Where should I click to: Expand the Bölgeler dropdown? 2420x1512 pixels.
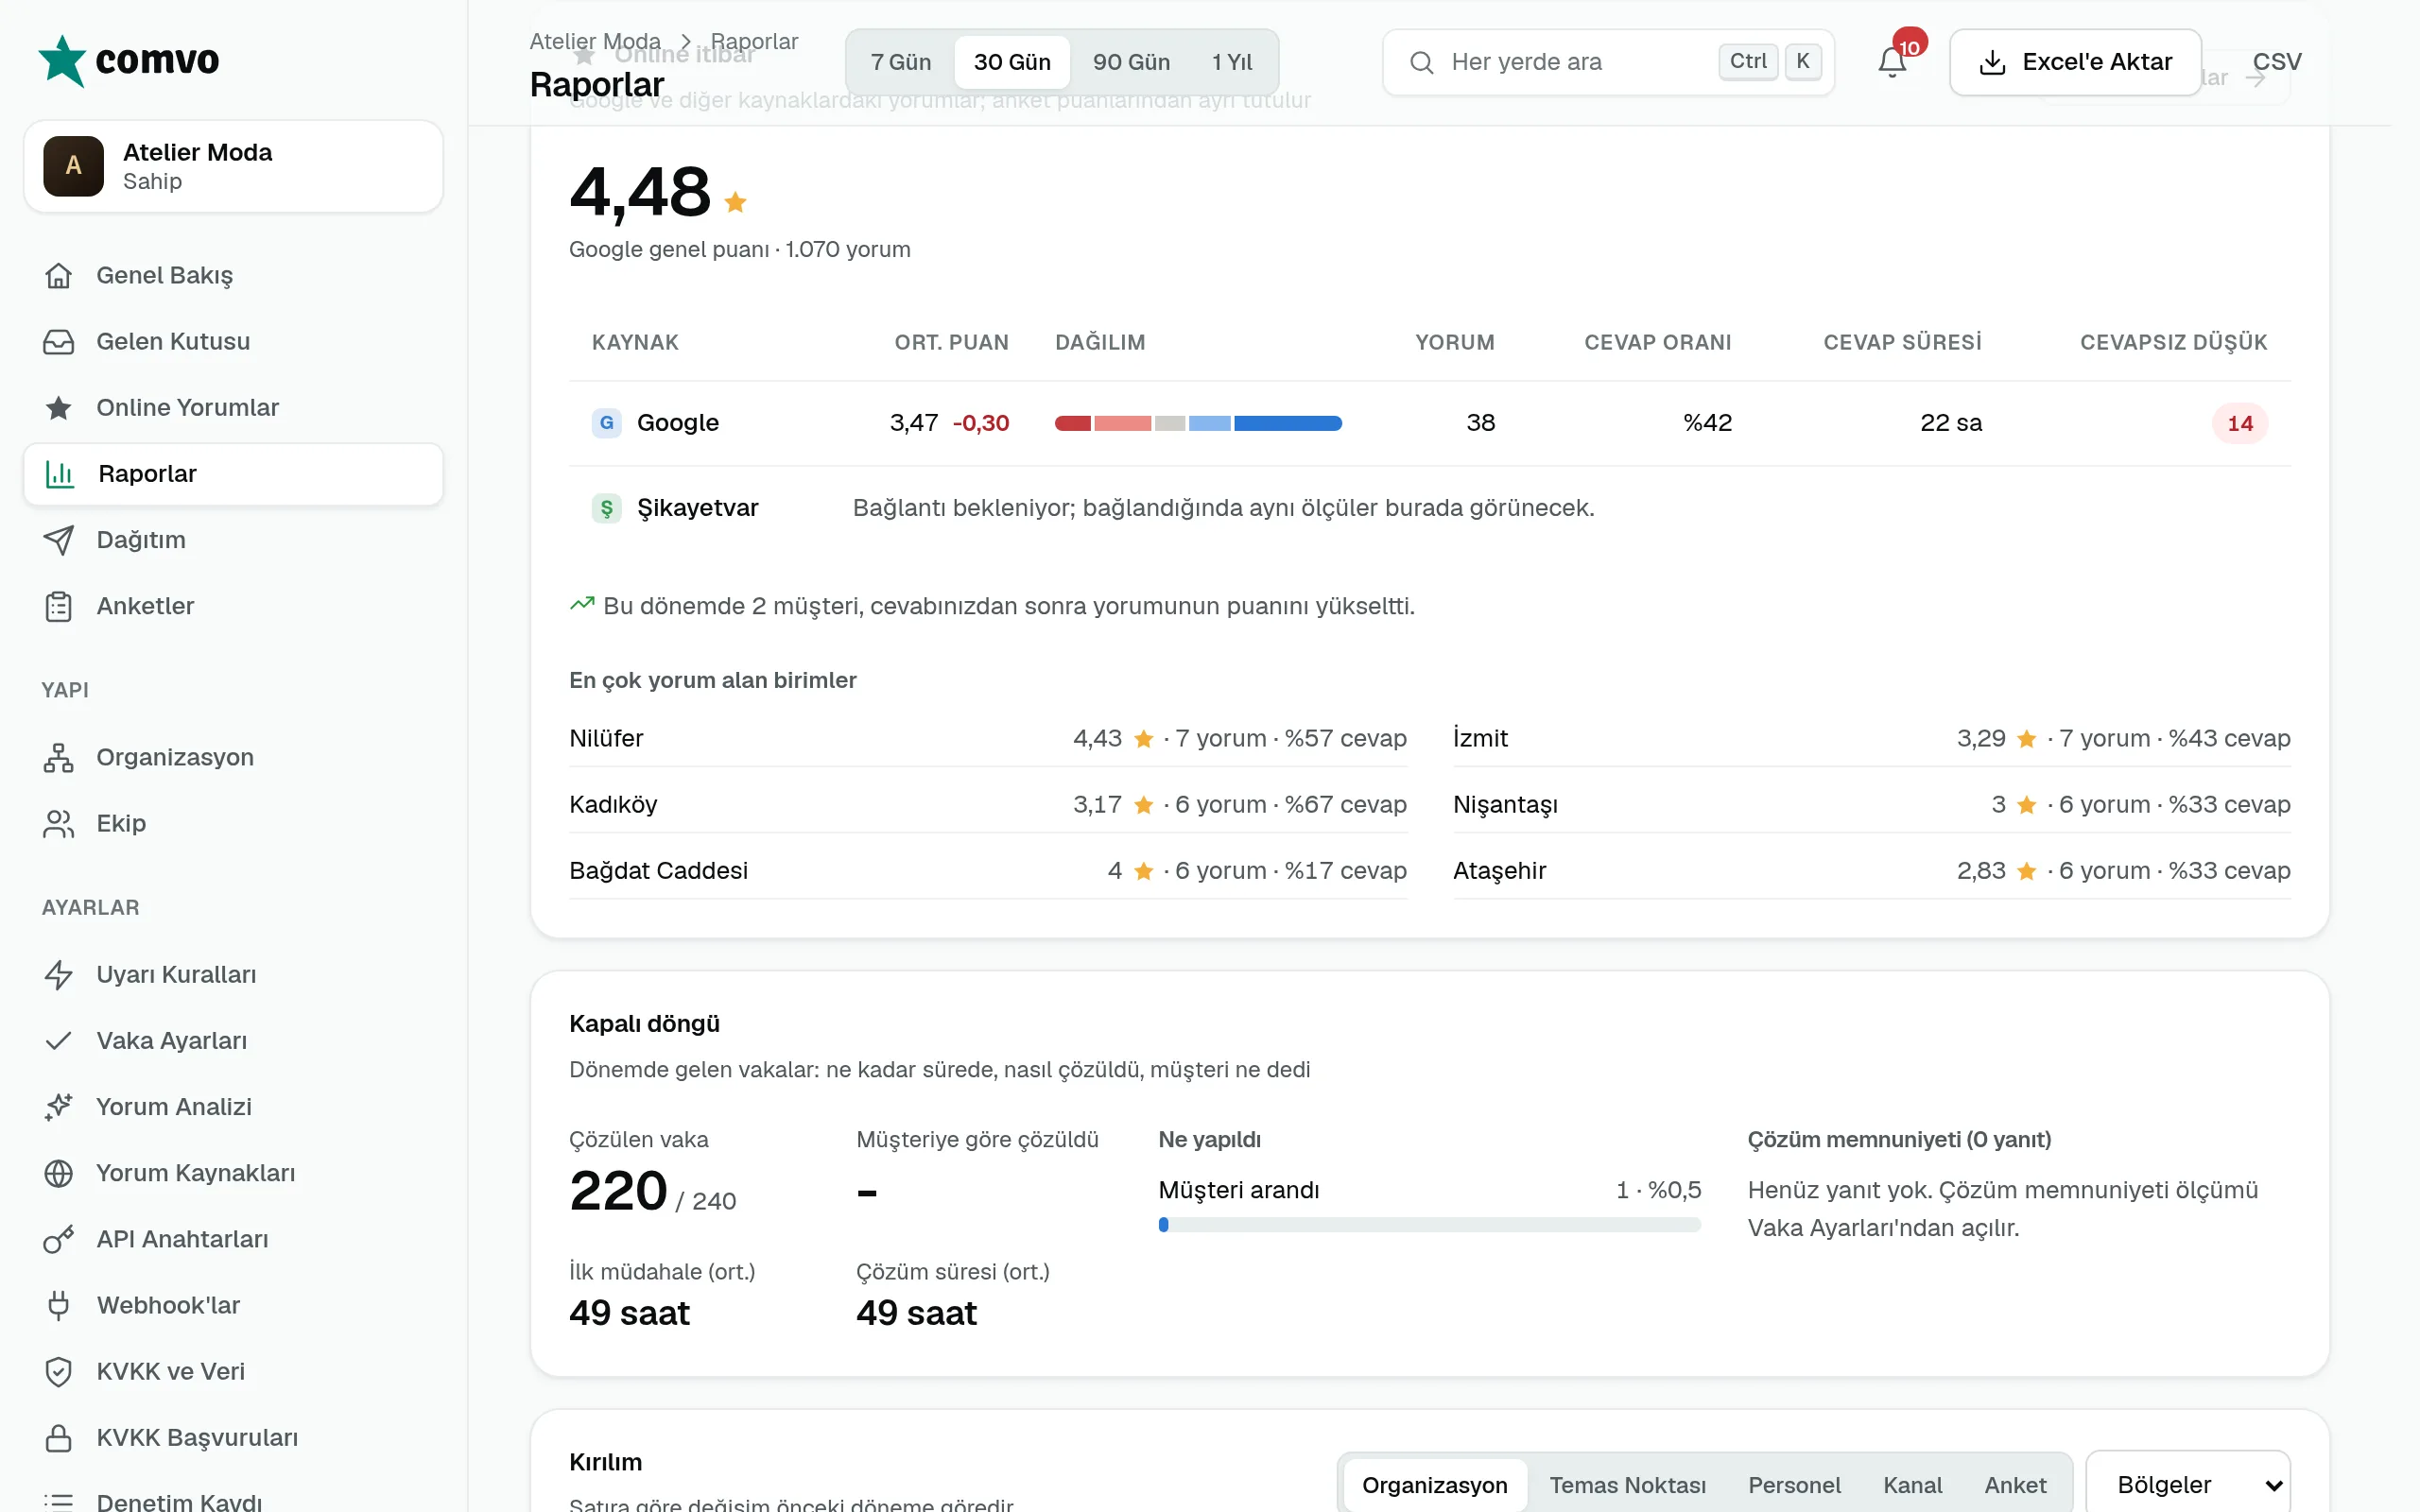[x=2187, y=1484]
